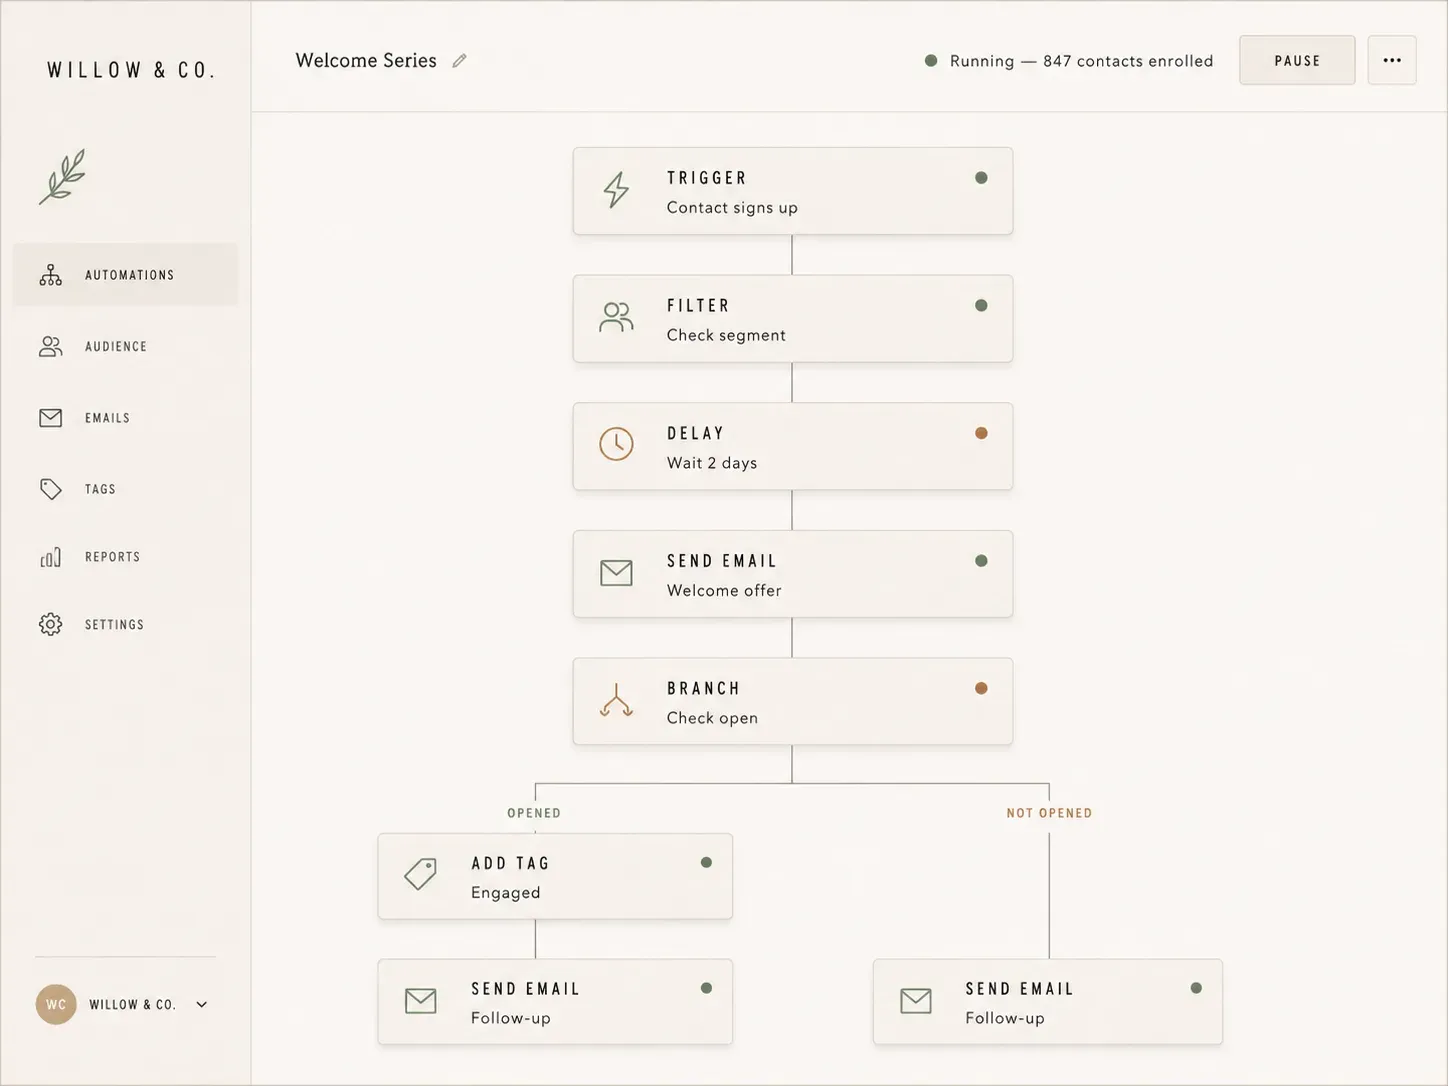Open the three-dot more options menu
1448x1086 pixels.
(1392, 60)
